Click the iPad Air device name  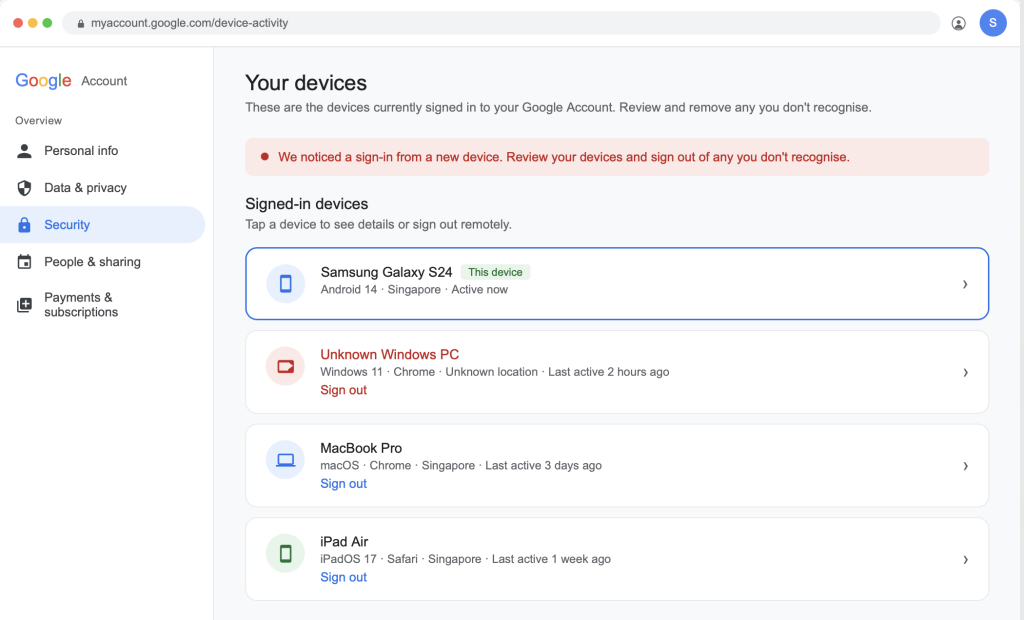click(344, 542)
